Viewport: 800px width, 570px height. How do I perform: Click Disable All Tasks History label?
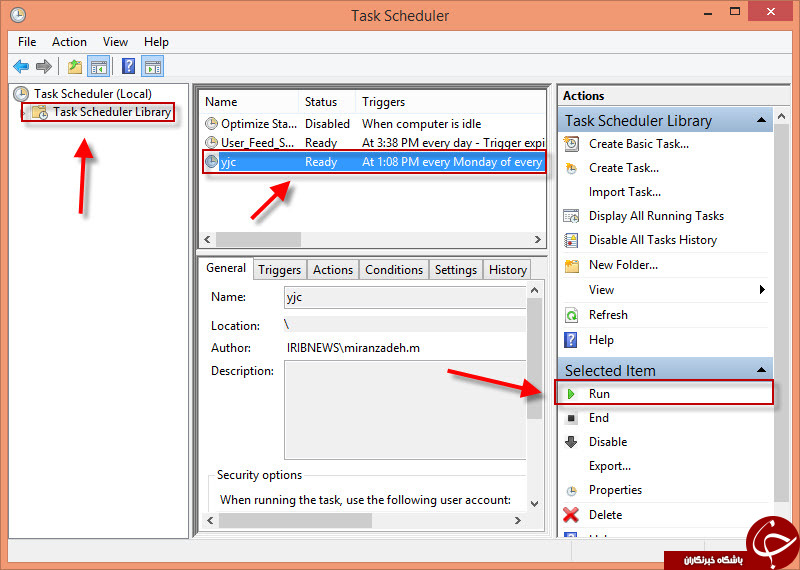(653, 240)
